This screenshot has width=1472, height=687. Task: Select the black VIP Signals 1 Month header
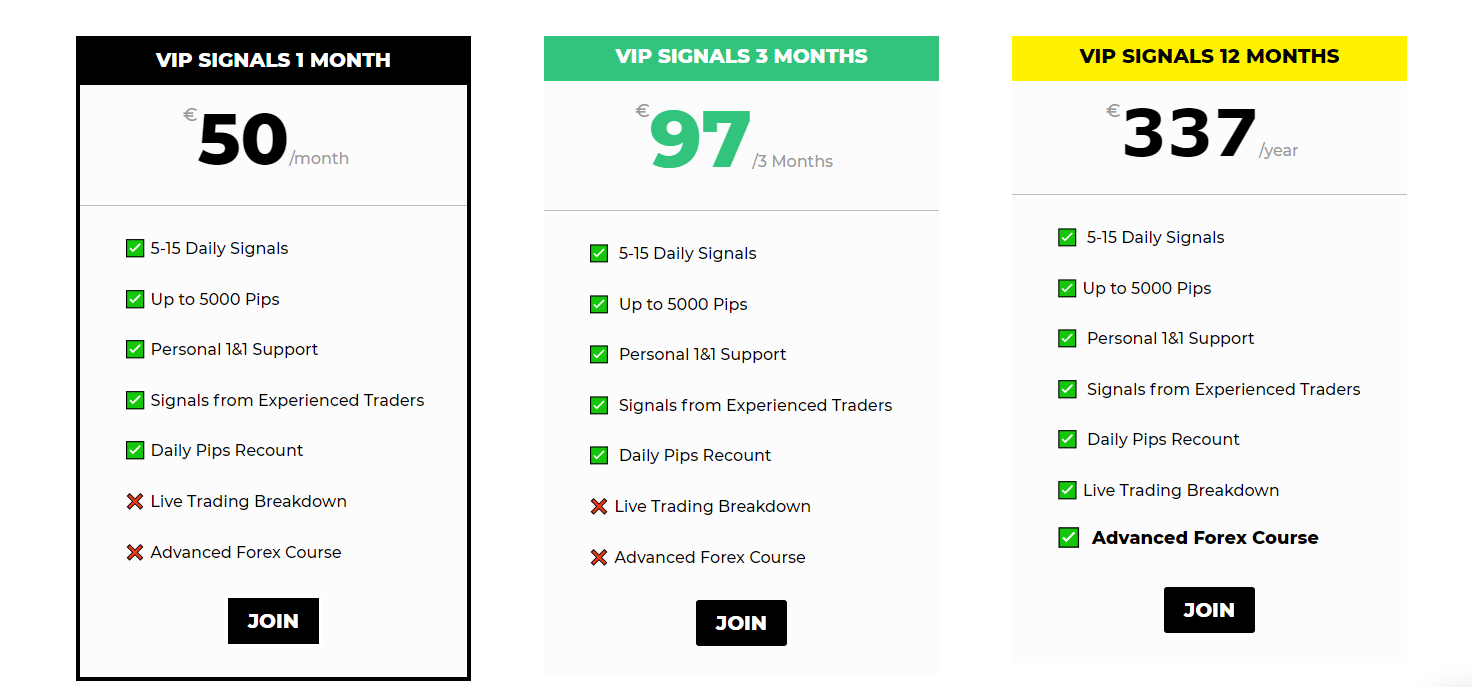[273, 60]
